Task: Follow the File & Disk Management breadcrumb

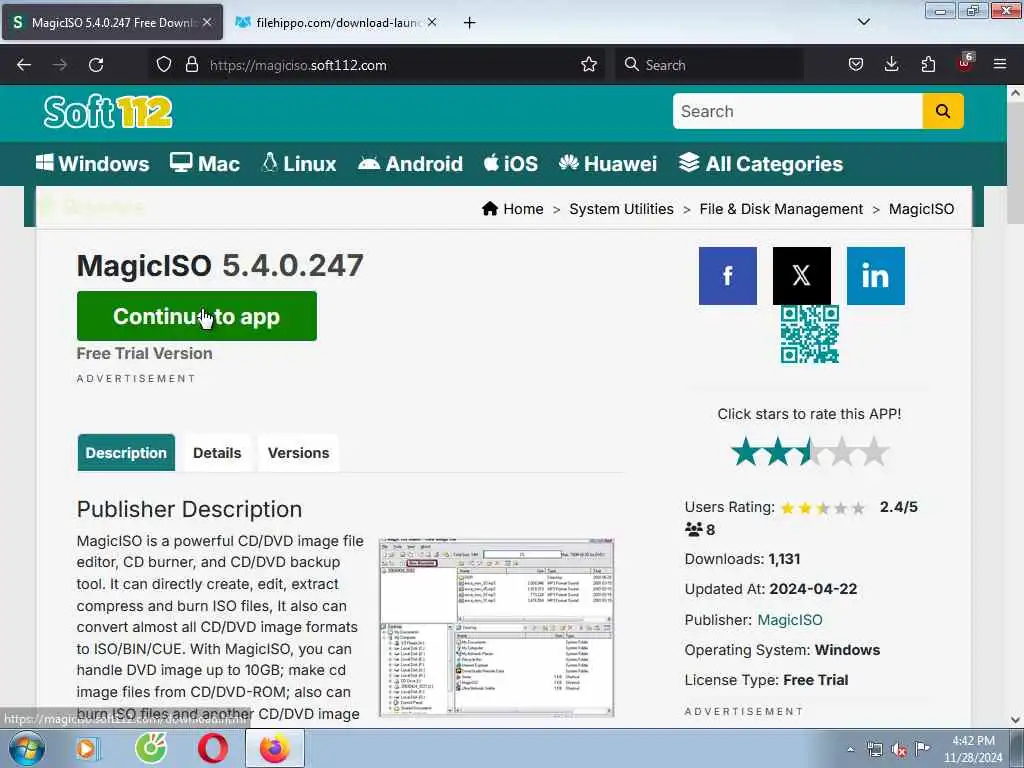Action: pos(781,209)
